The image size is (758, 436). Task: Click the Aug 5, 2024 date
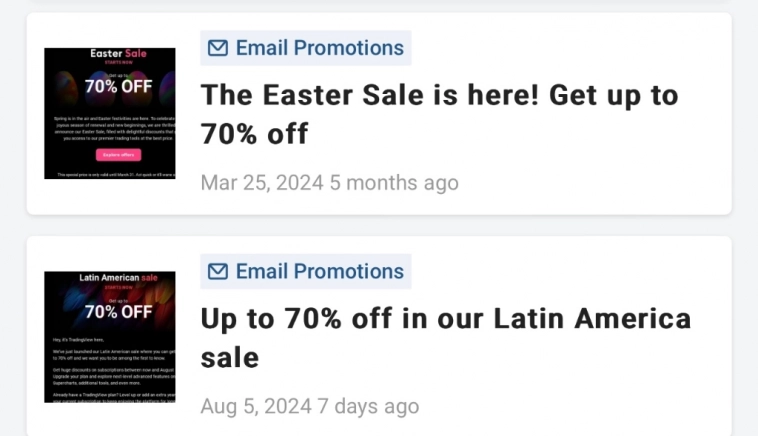click(x=256, y=407)
